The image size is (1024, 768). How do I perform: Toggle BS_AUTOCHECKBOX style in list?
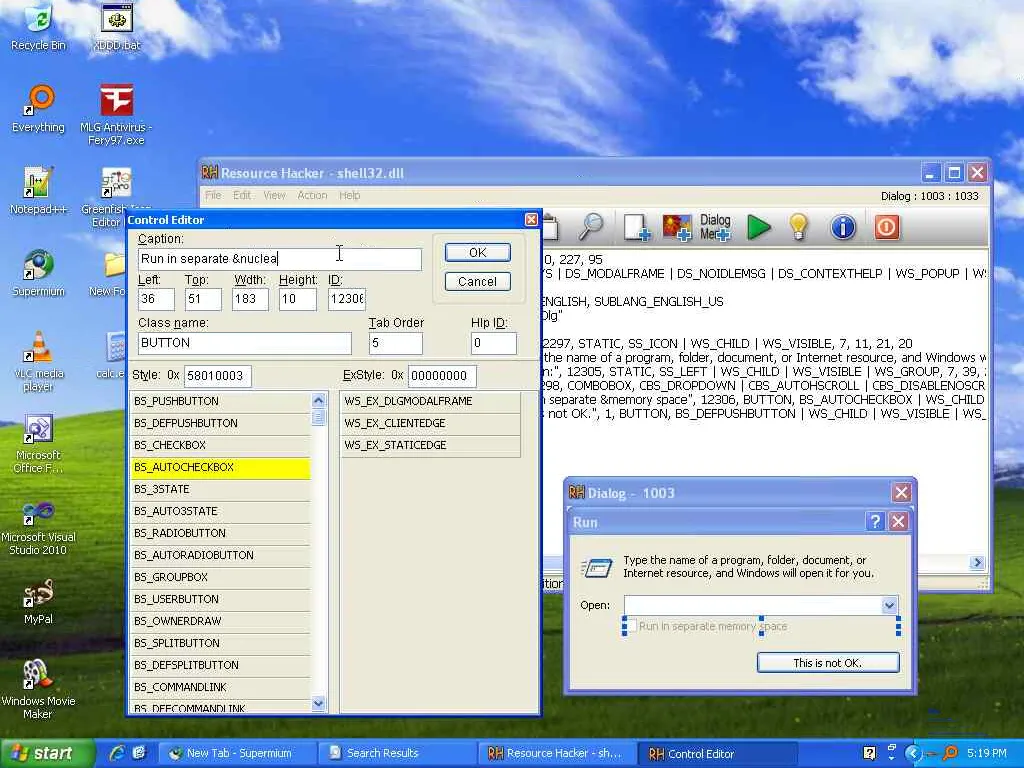[x=221, y=467]
